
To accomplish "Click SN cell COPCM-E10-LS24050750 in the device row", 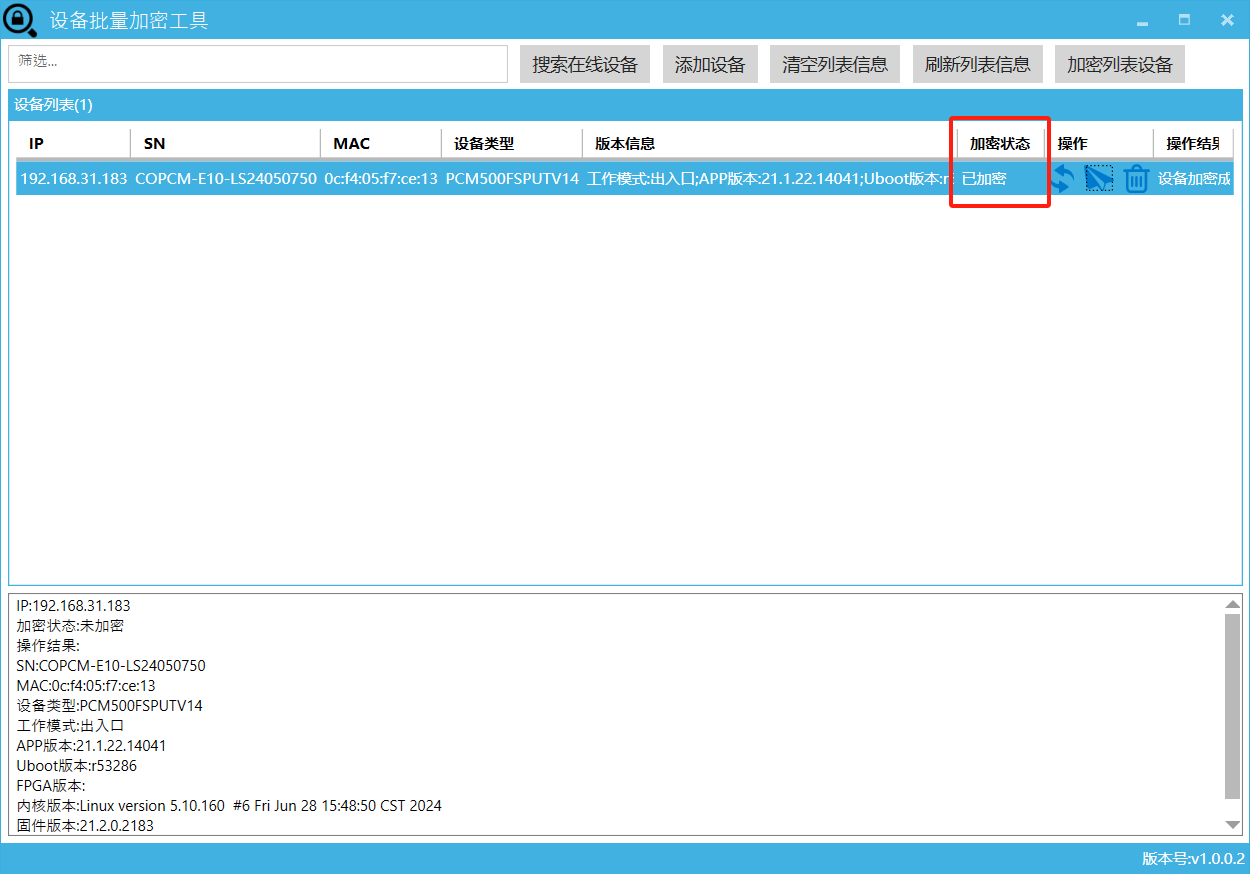I will pos(226,179).
